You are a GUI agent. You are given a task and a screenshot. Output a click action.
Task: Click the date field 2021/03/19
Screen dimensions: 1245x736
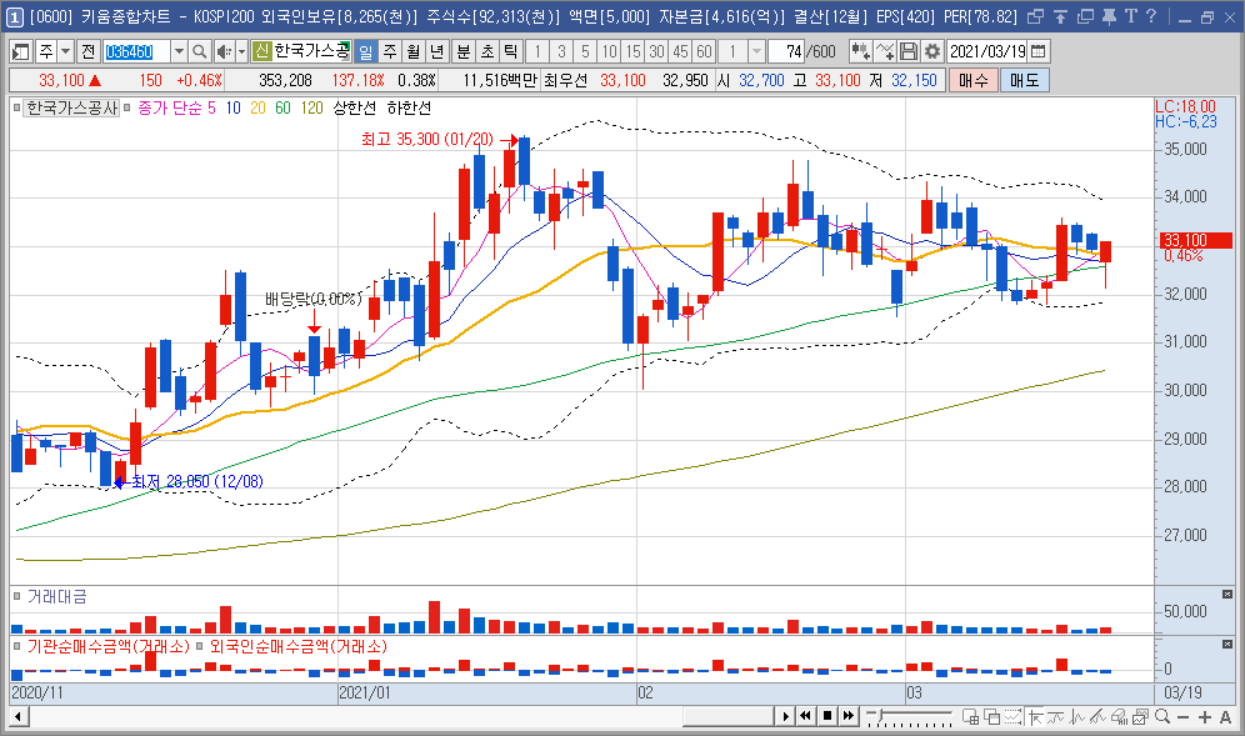click(987, 52)
